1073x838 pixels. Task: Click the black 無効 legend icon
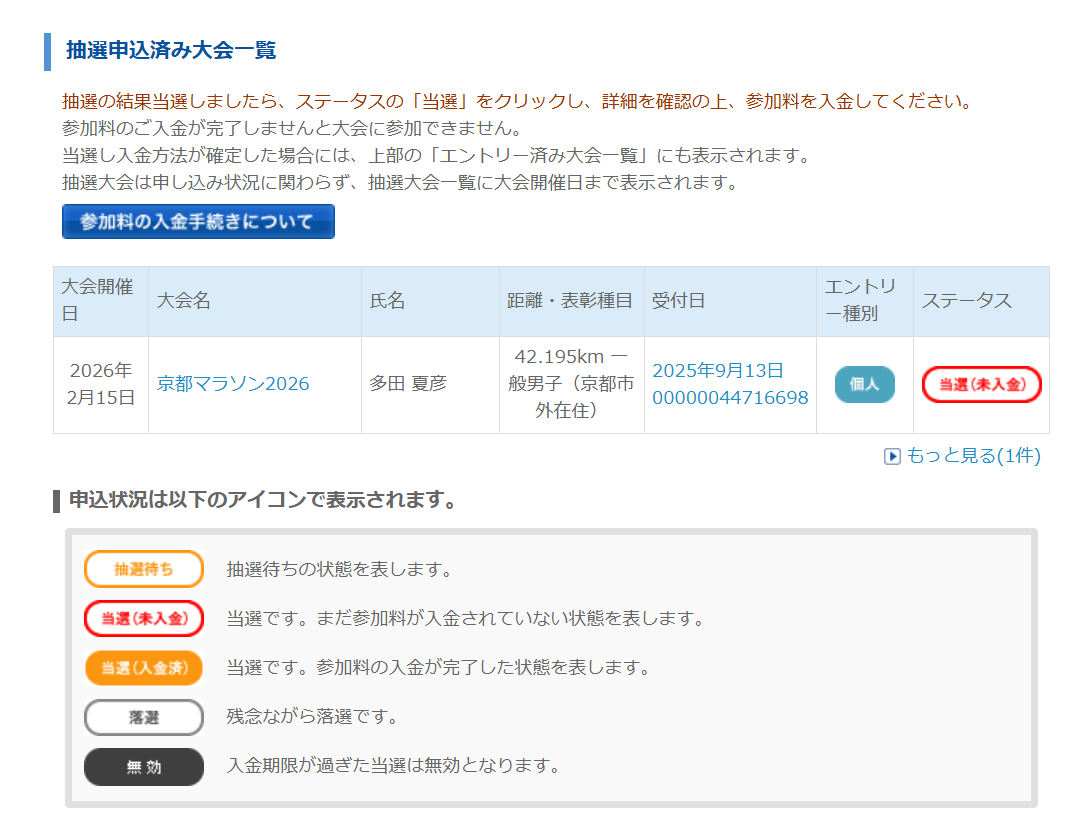(143, 767)
